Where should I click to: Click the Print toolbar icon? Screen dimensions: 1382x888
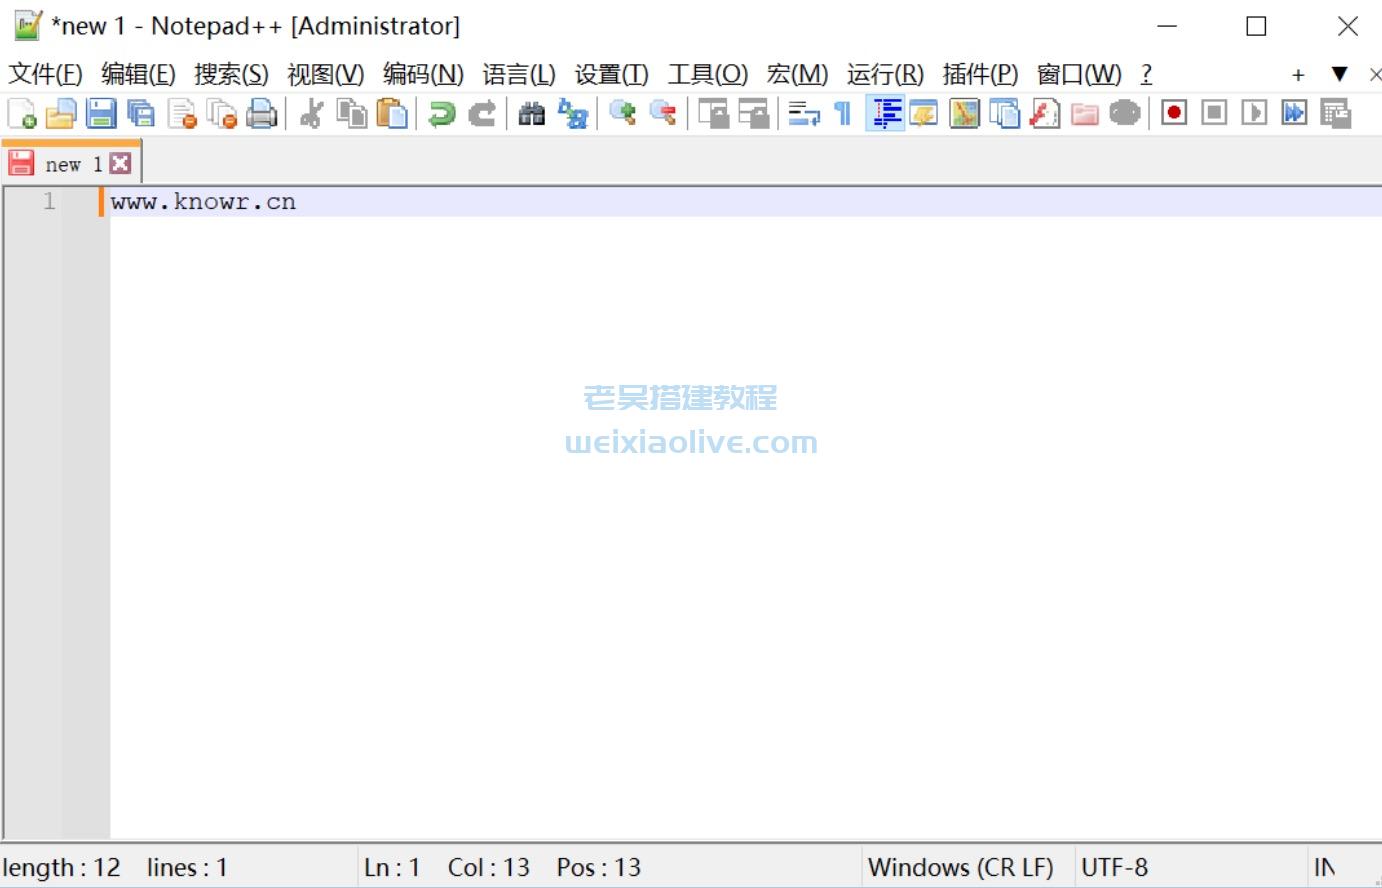click(x=262, y=113)
